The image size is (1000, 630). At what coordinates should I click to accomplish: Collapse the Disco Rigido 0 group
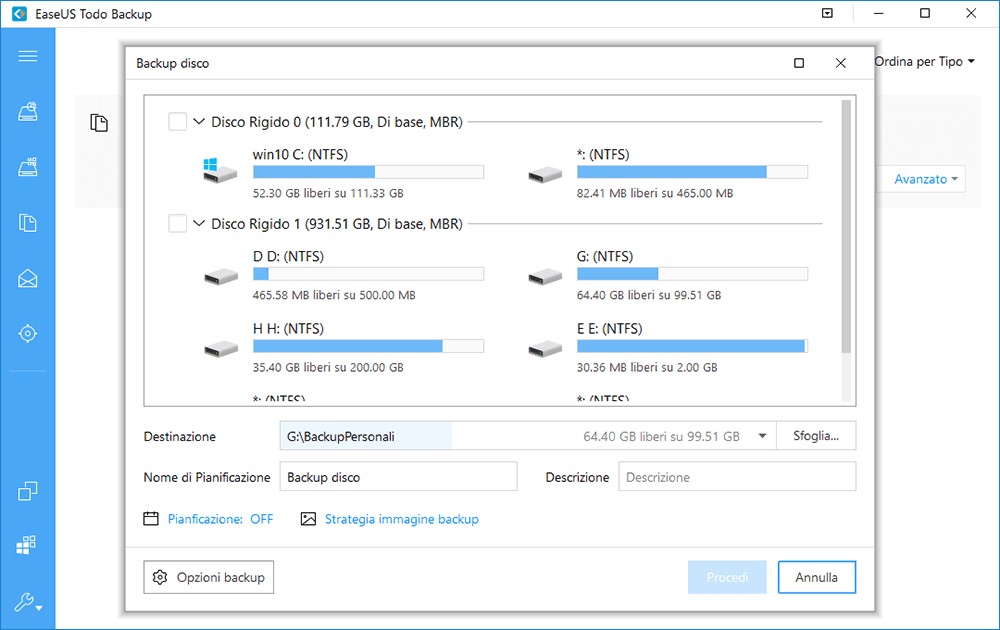click(199, 121)
